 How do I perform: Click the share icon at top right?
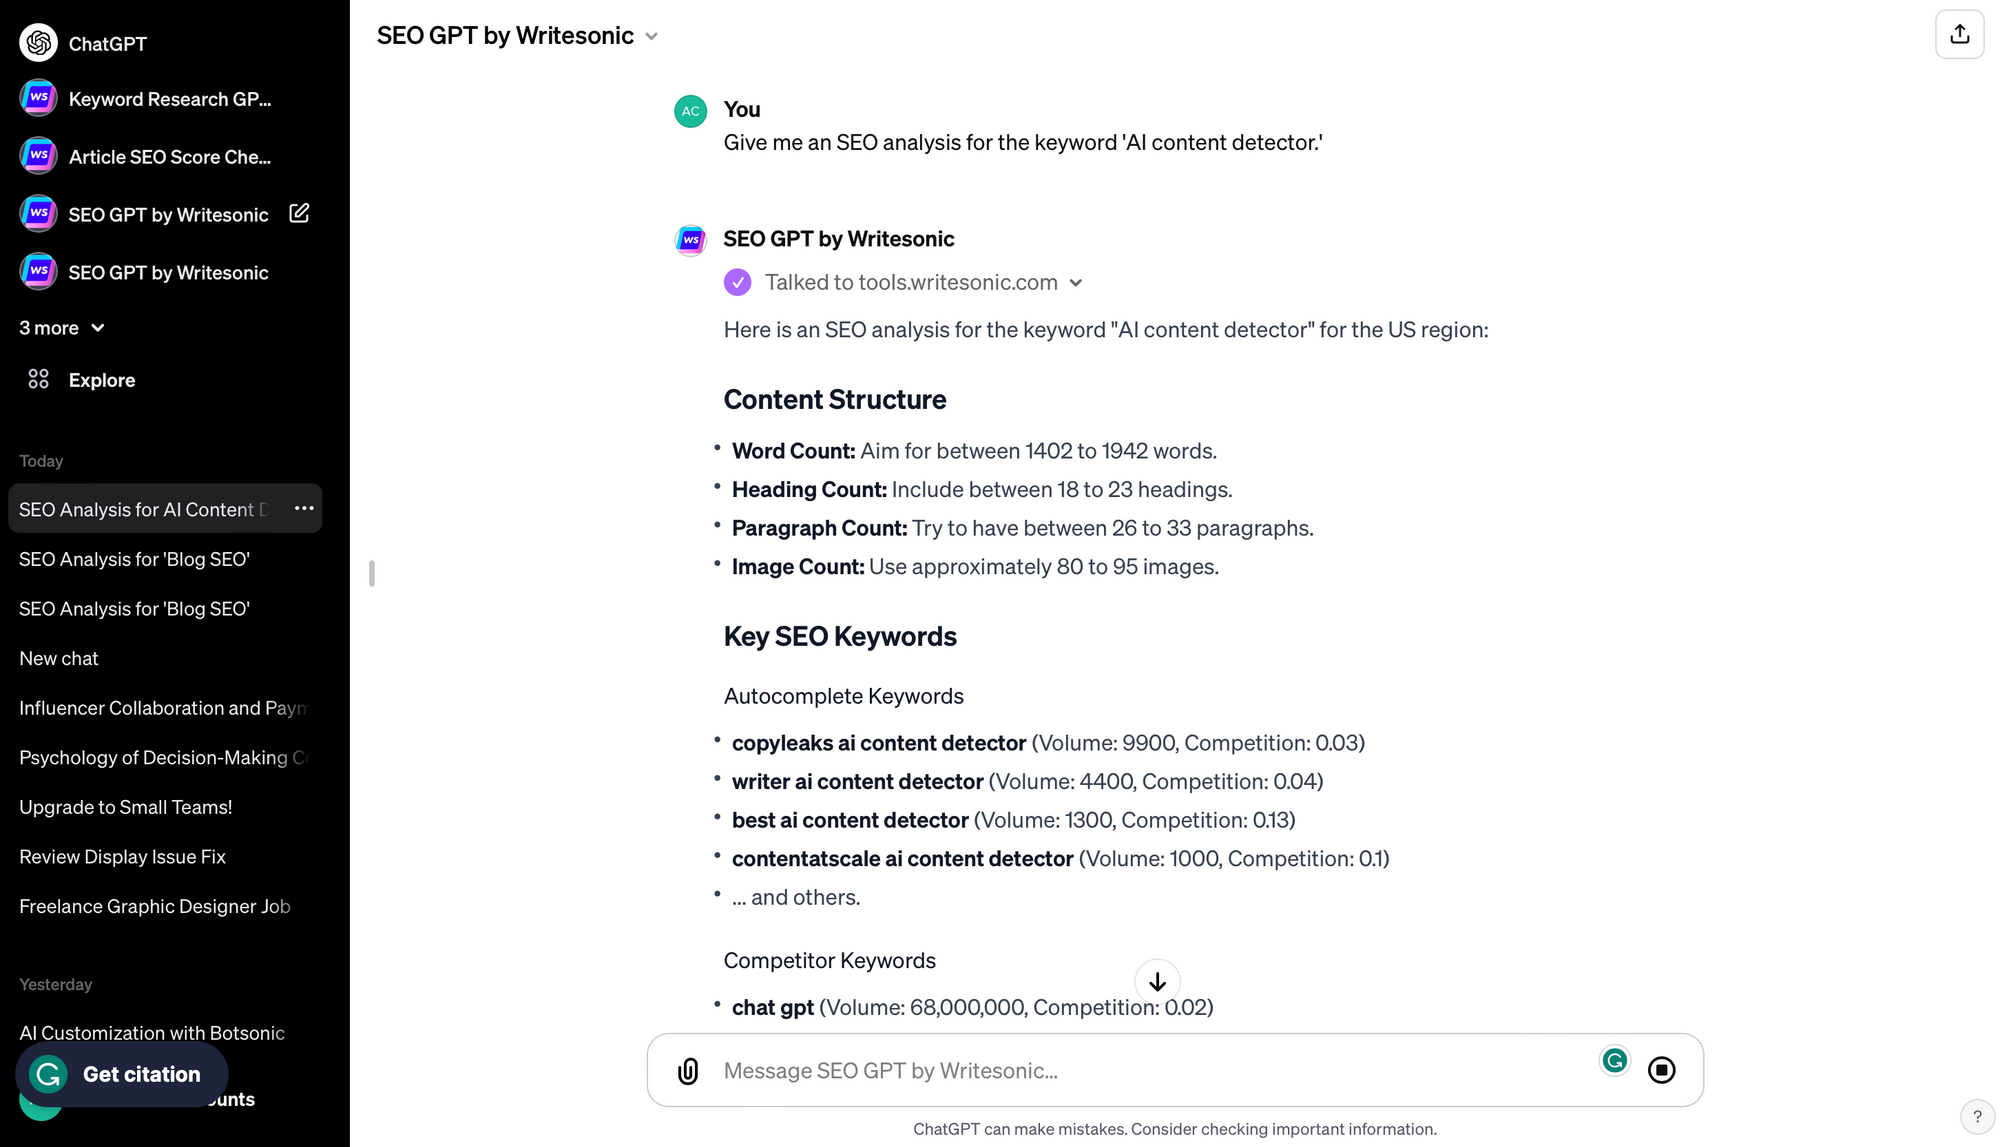click(1960, 33)
